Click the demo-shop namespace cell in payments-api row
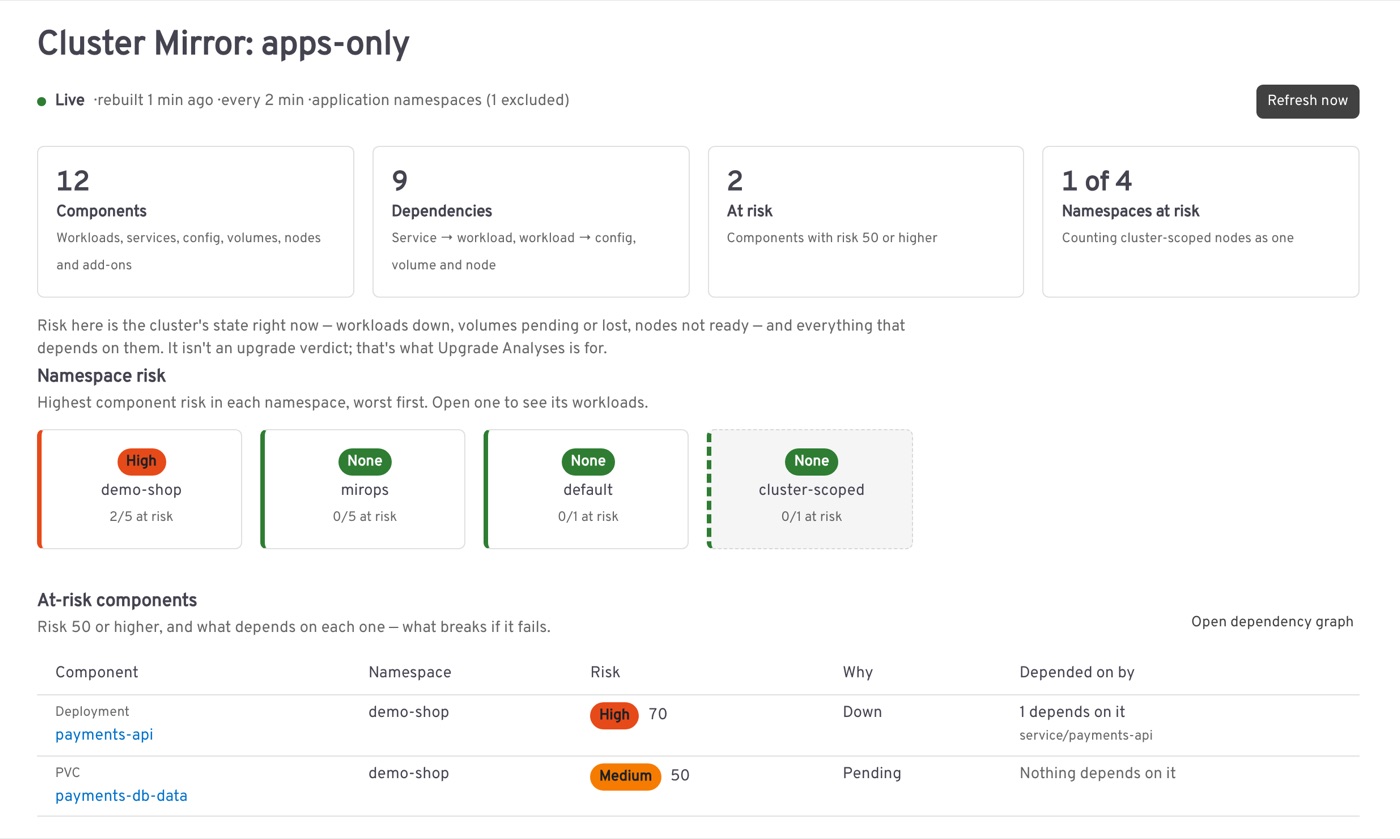Viewport: 1400px width, 839px height. pos(409,713)
